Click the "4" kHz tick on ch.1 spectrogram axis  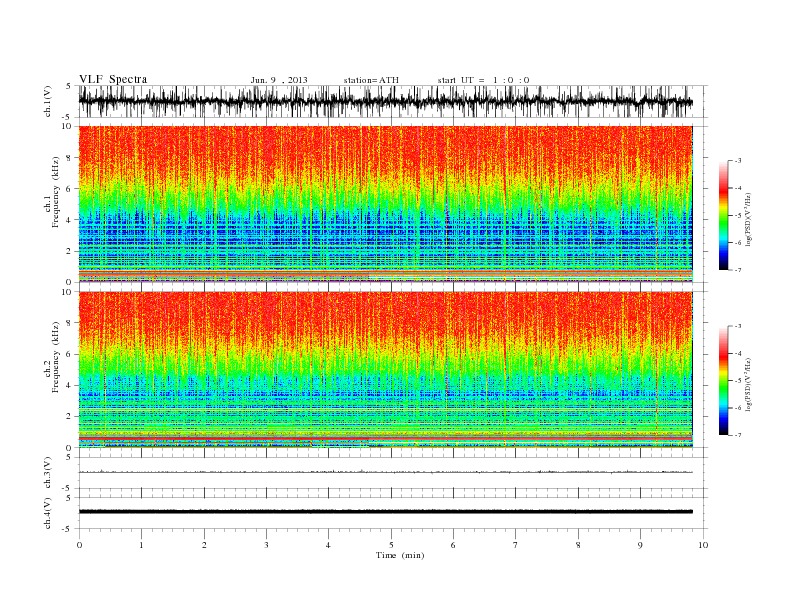coord(69,220)
